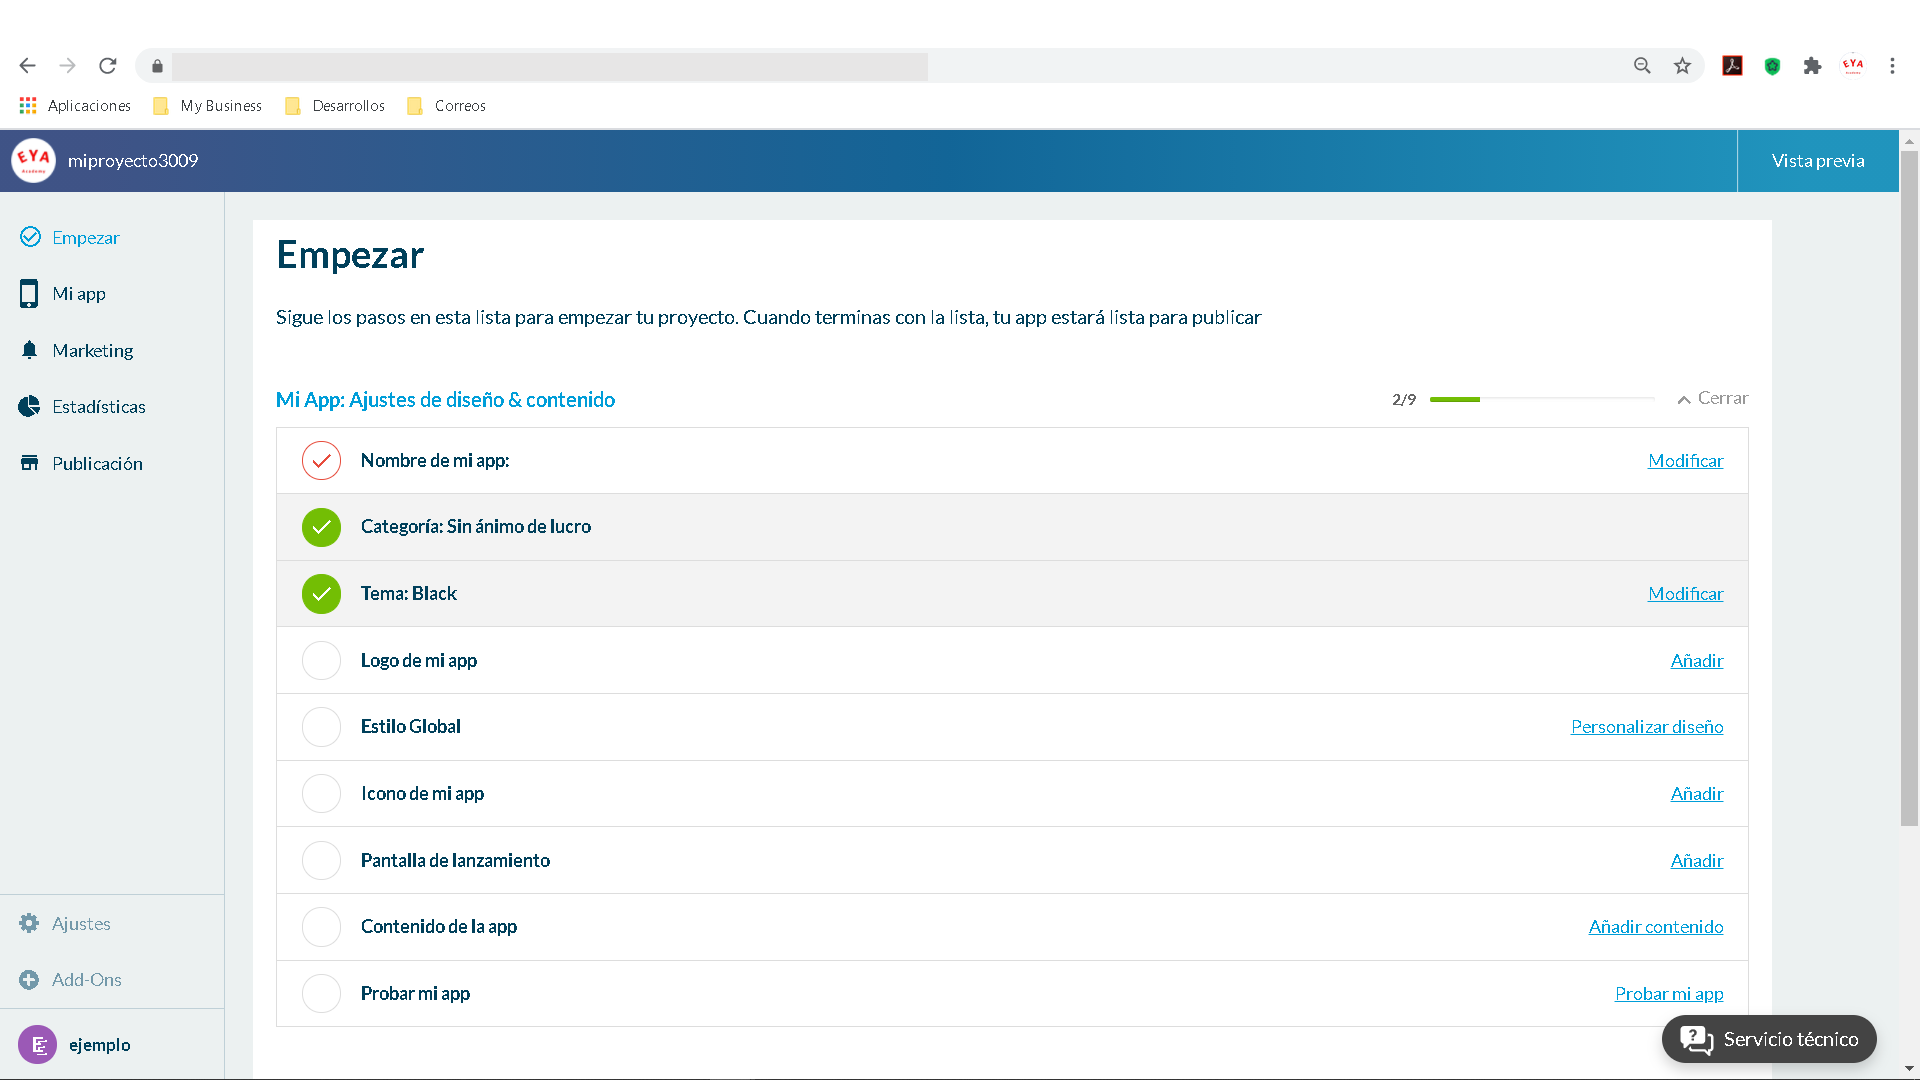Image resolution: width=1920 pixels, height=1080 pixels.
Task: Toggle the Icono de mi app circle
Action: (x=321, y=794)
